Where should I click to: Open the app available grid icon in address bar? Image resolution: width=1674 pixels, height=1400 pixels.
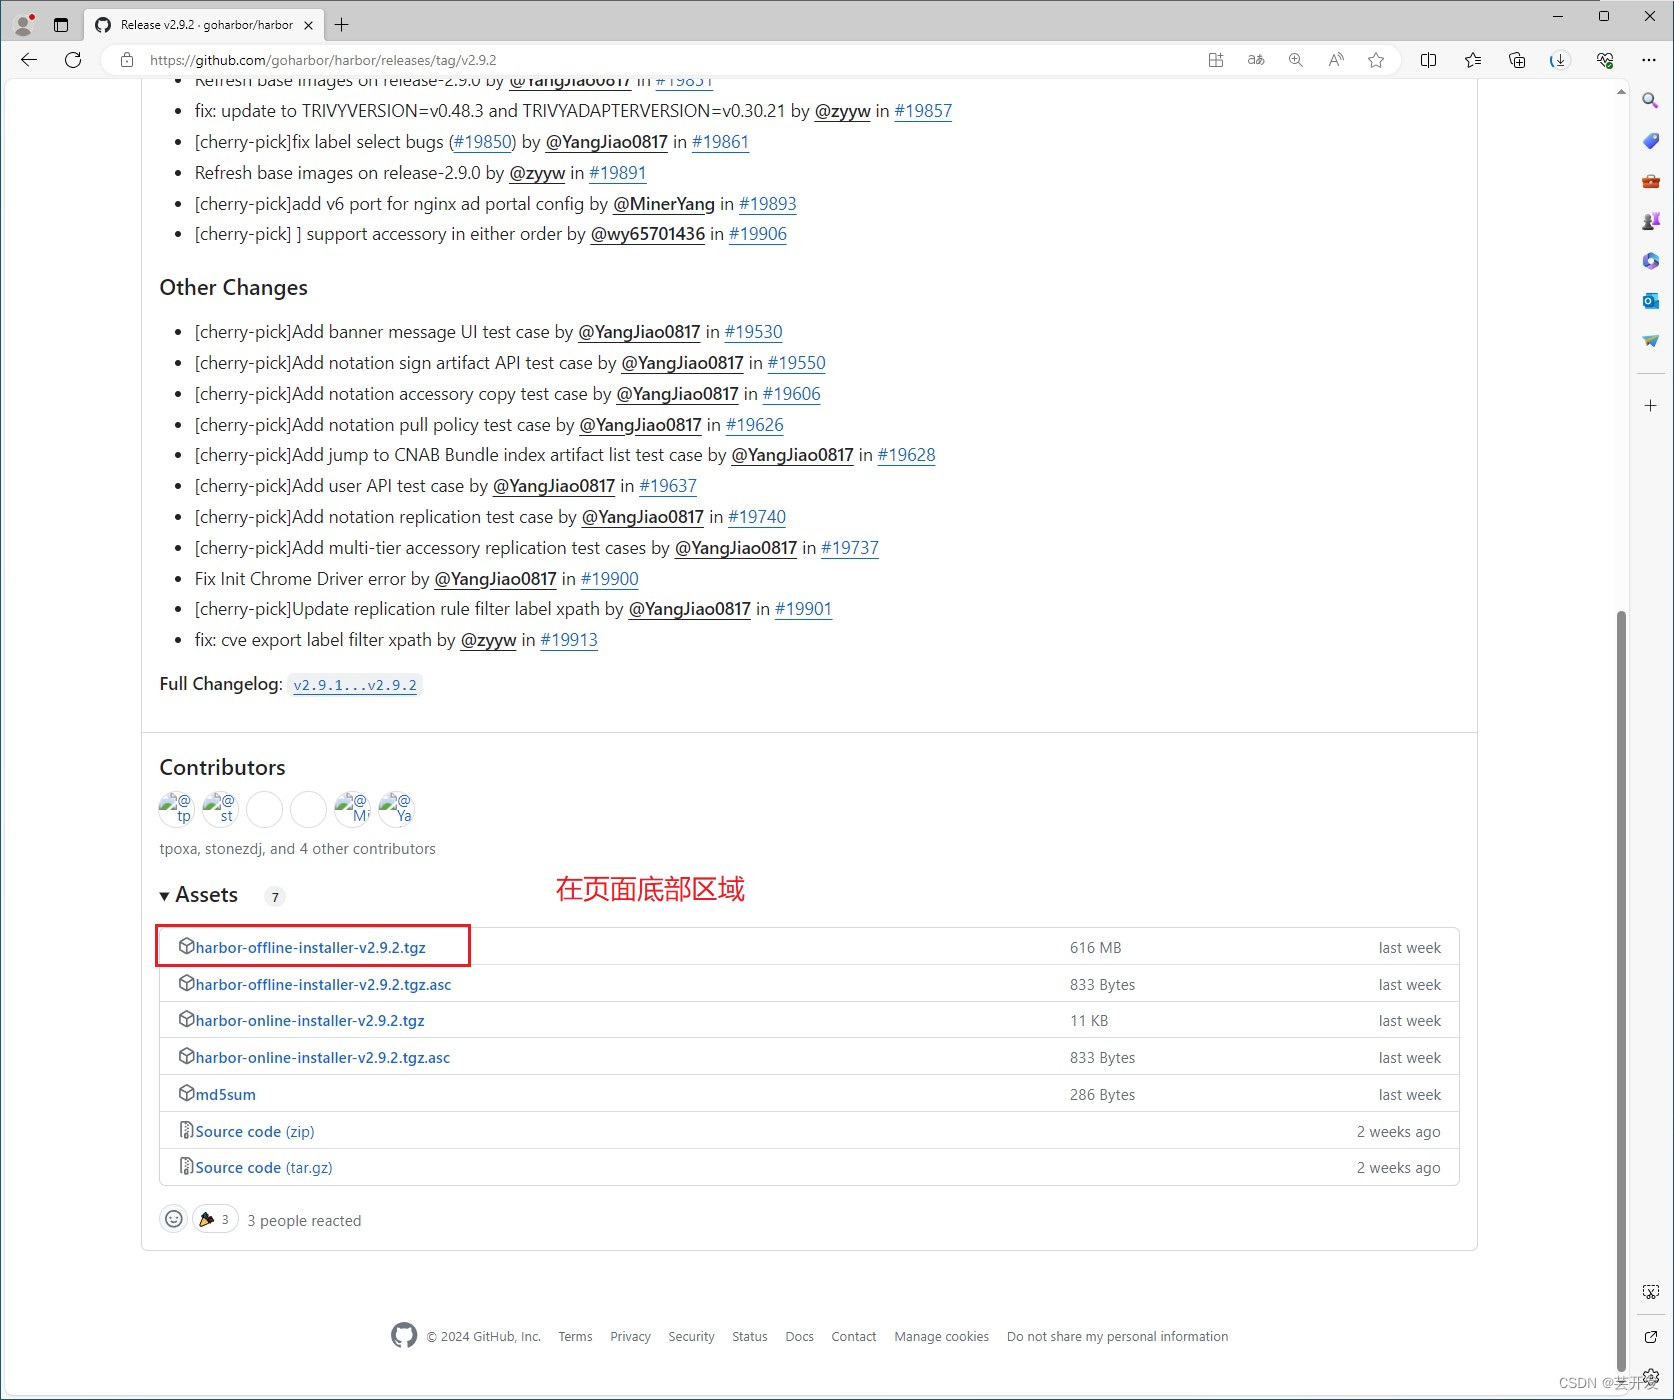point(1216,60)
